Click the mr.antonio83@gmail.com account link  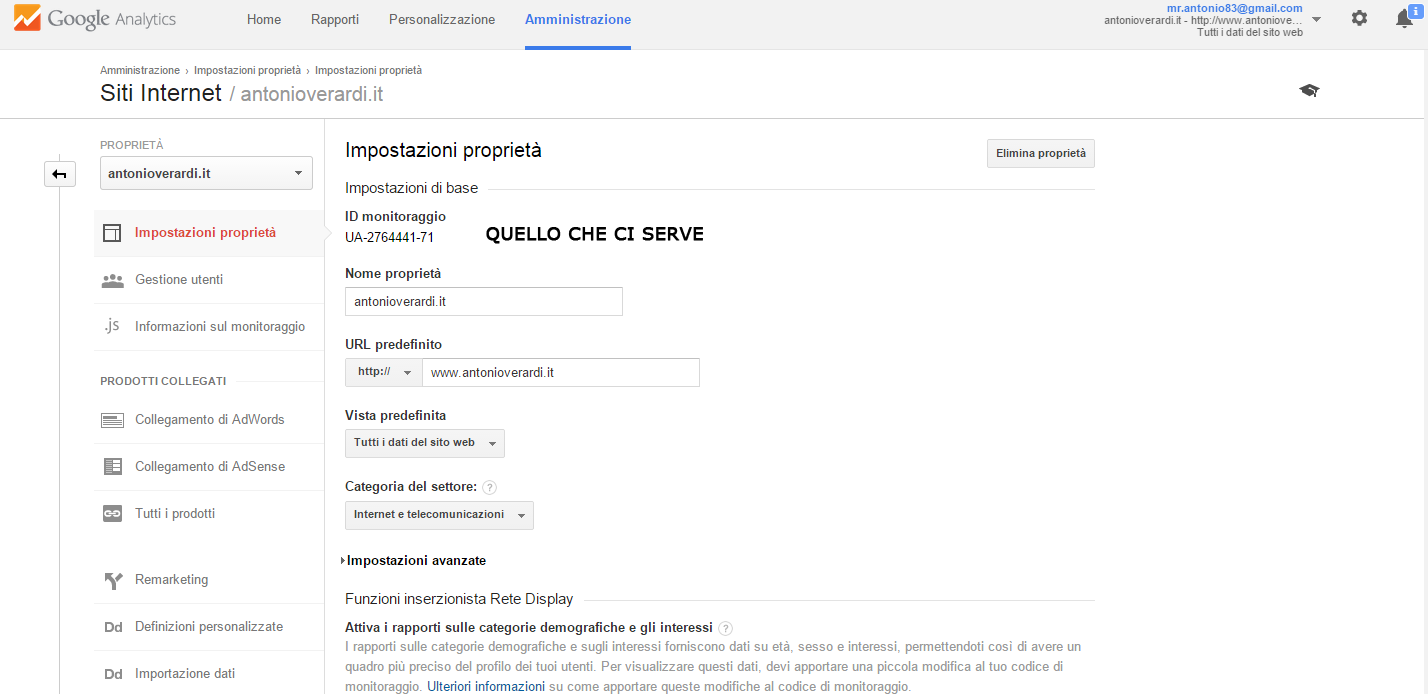pos(1234,8)
